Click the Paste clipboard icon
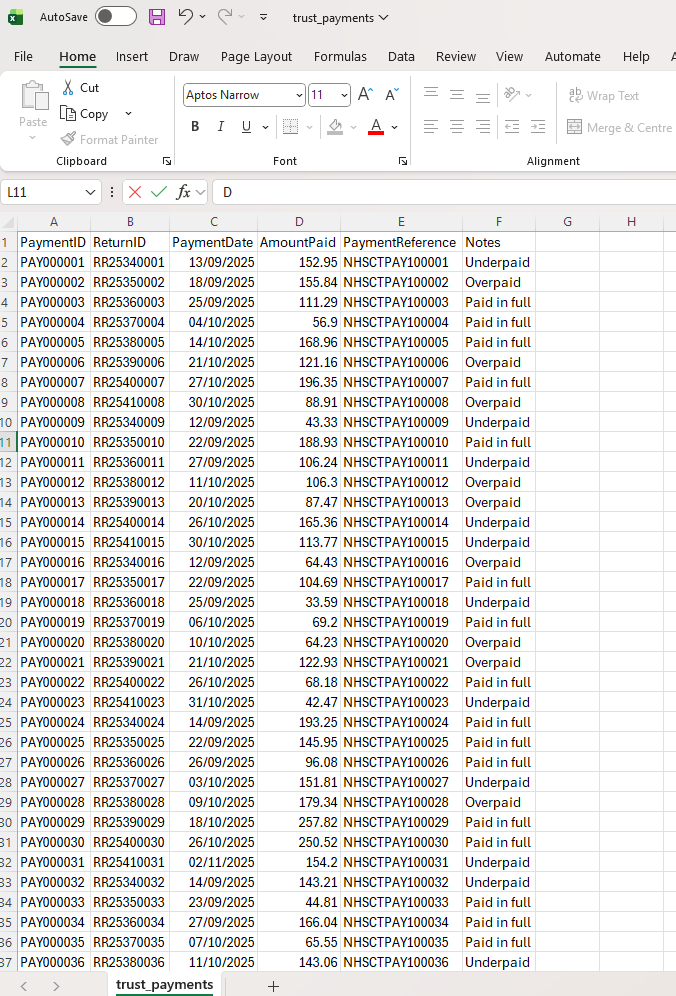 [x=34, y=97]
